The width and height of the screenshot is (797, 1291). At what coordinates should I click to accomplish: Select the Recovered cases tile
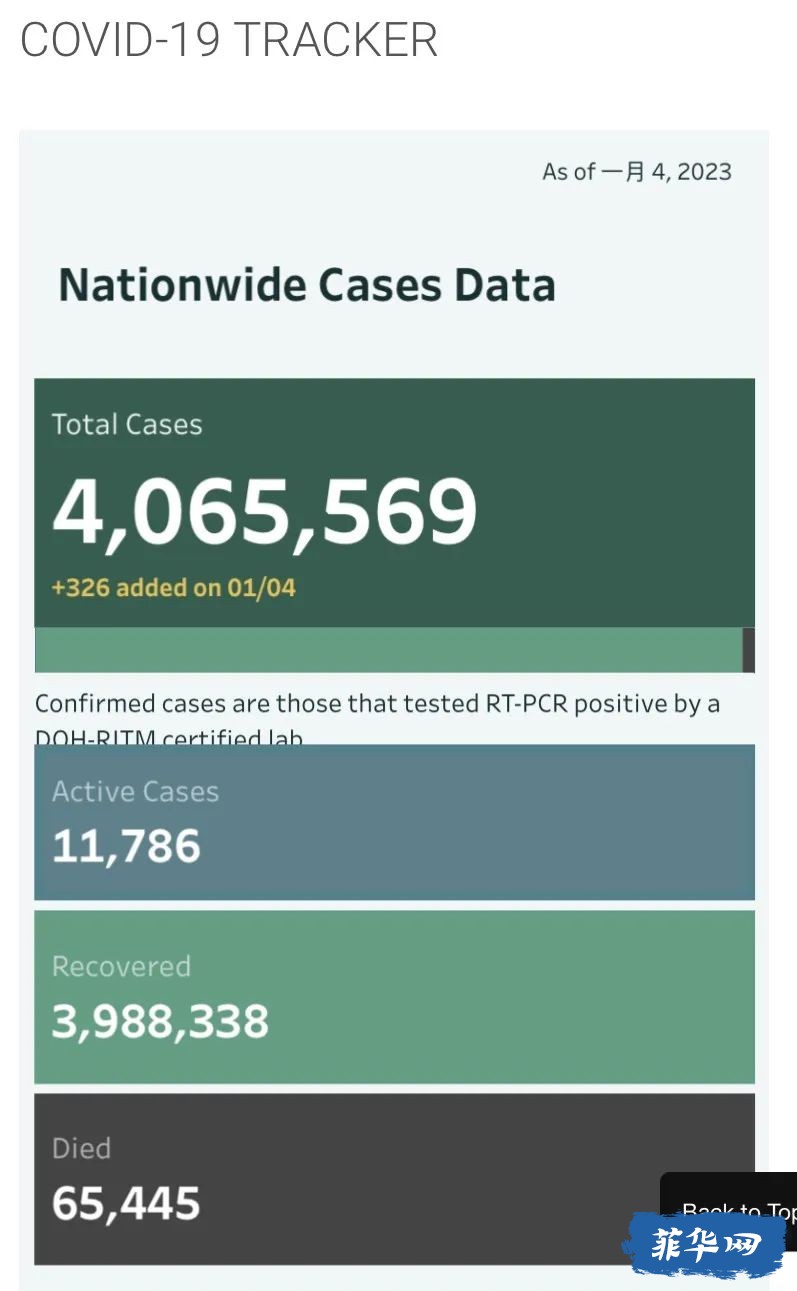[394, 996]
